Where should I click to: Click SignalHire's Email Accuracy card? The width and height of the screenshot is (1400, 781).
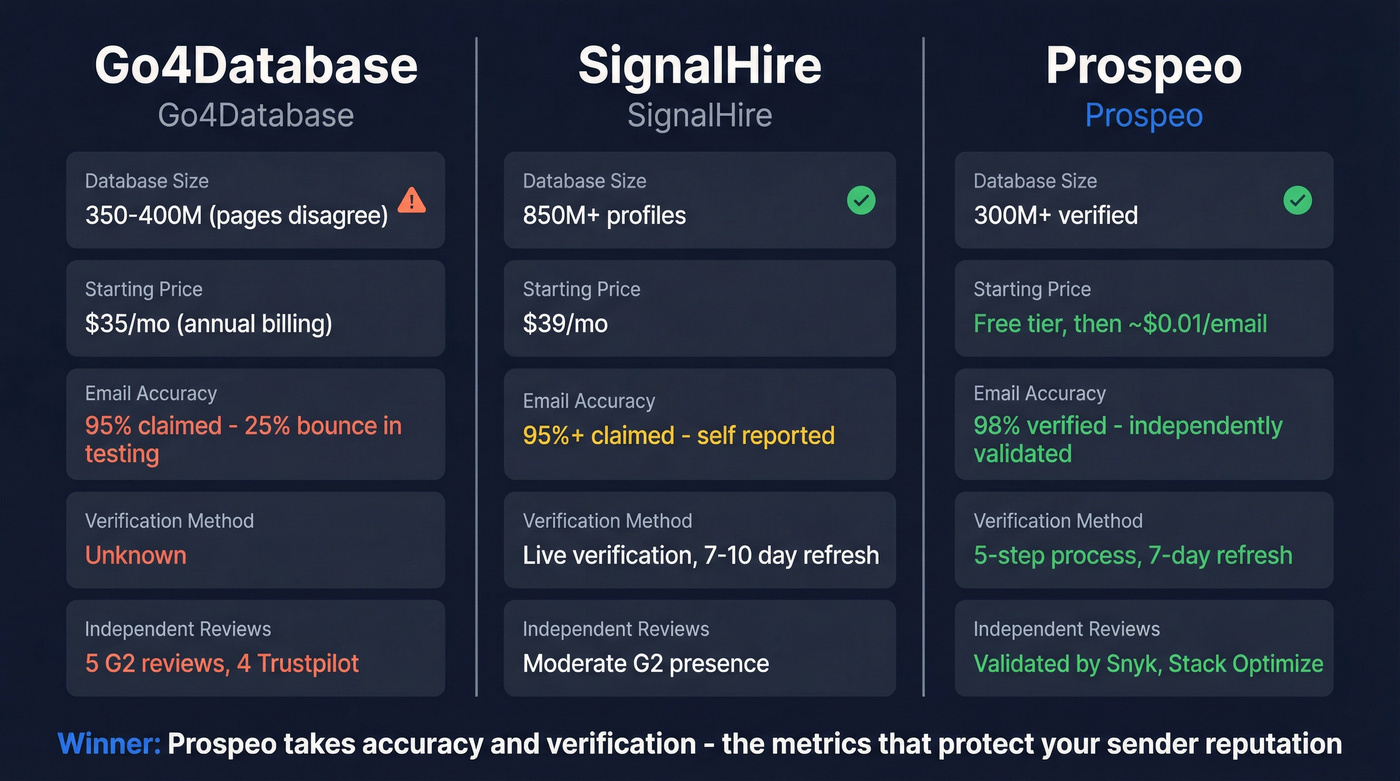pyautogui.click(x=699, y=424)
